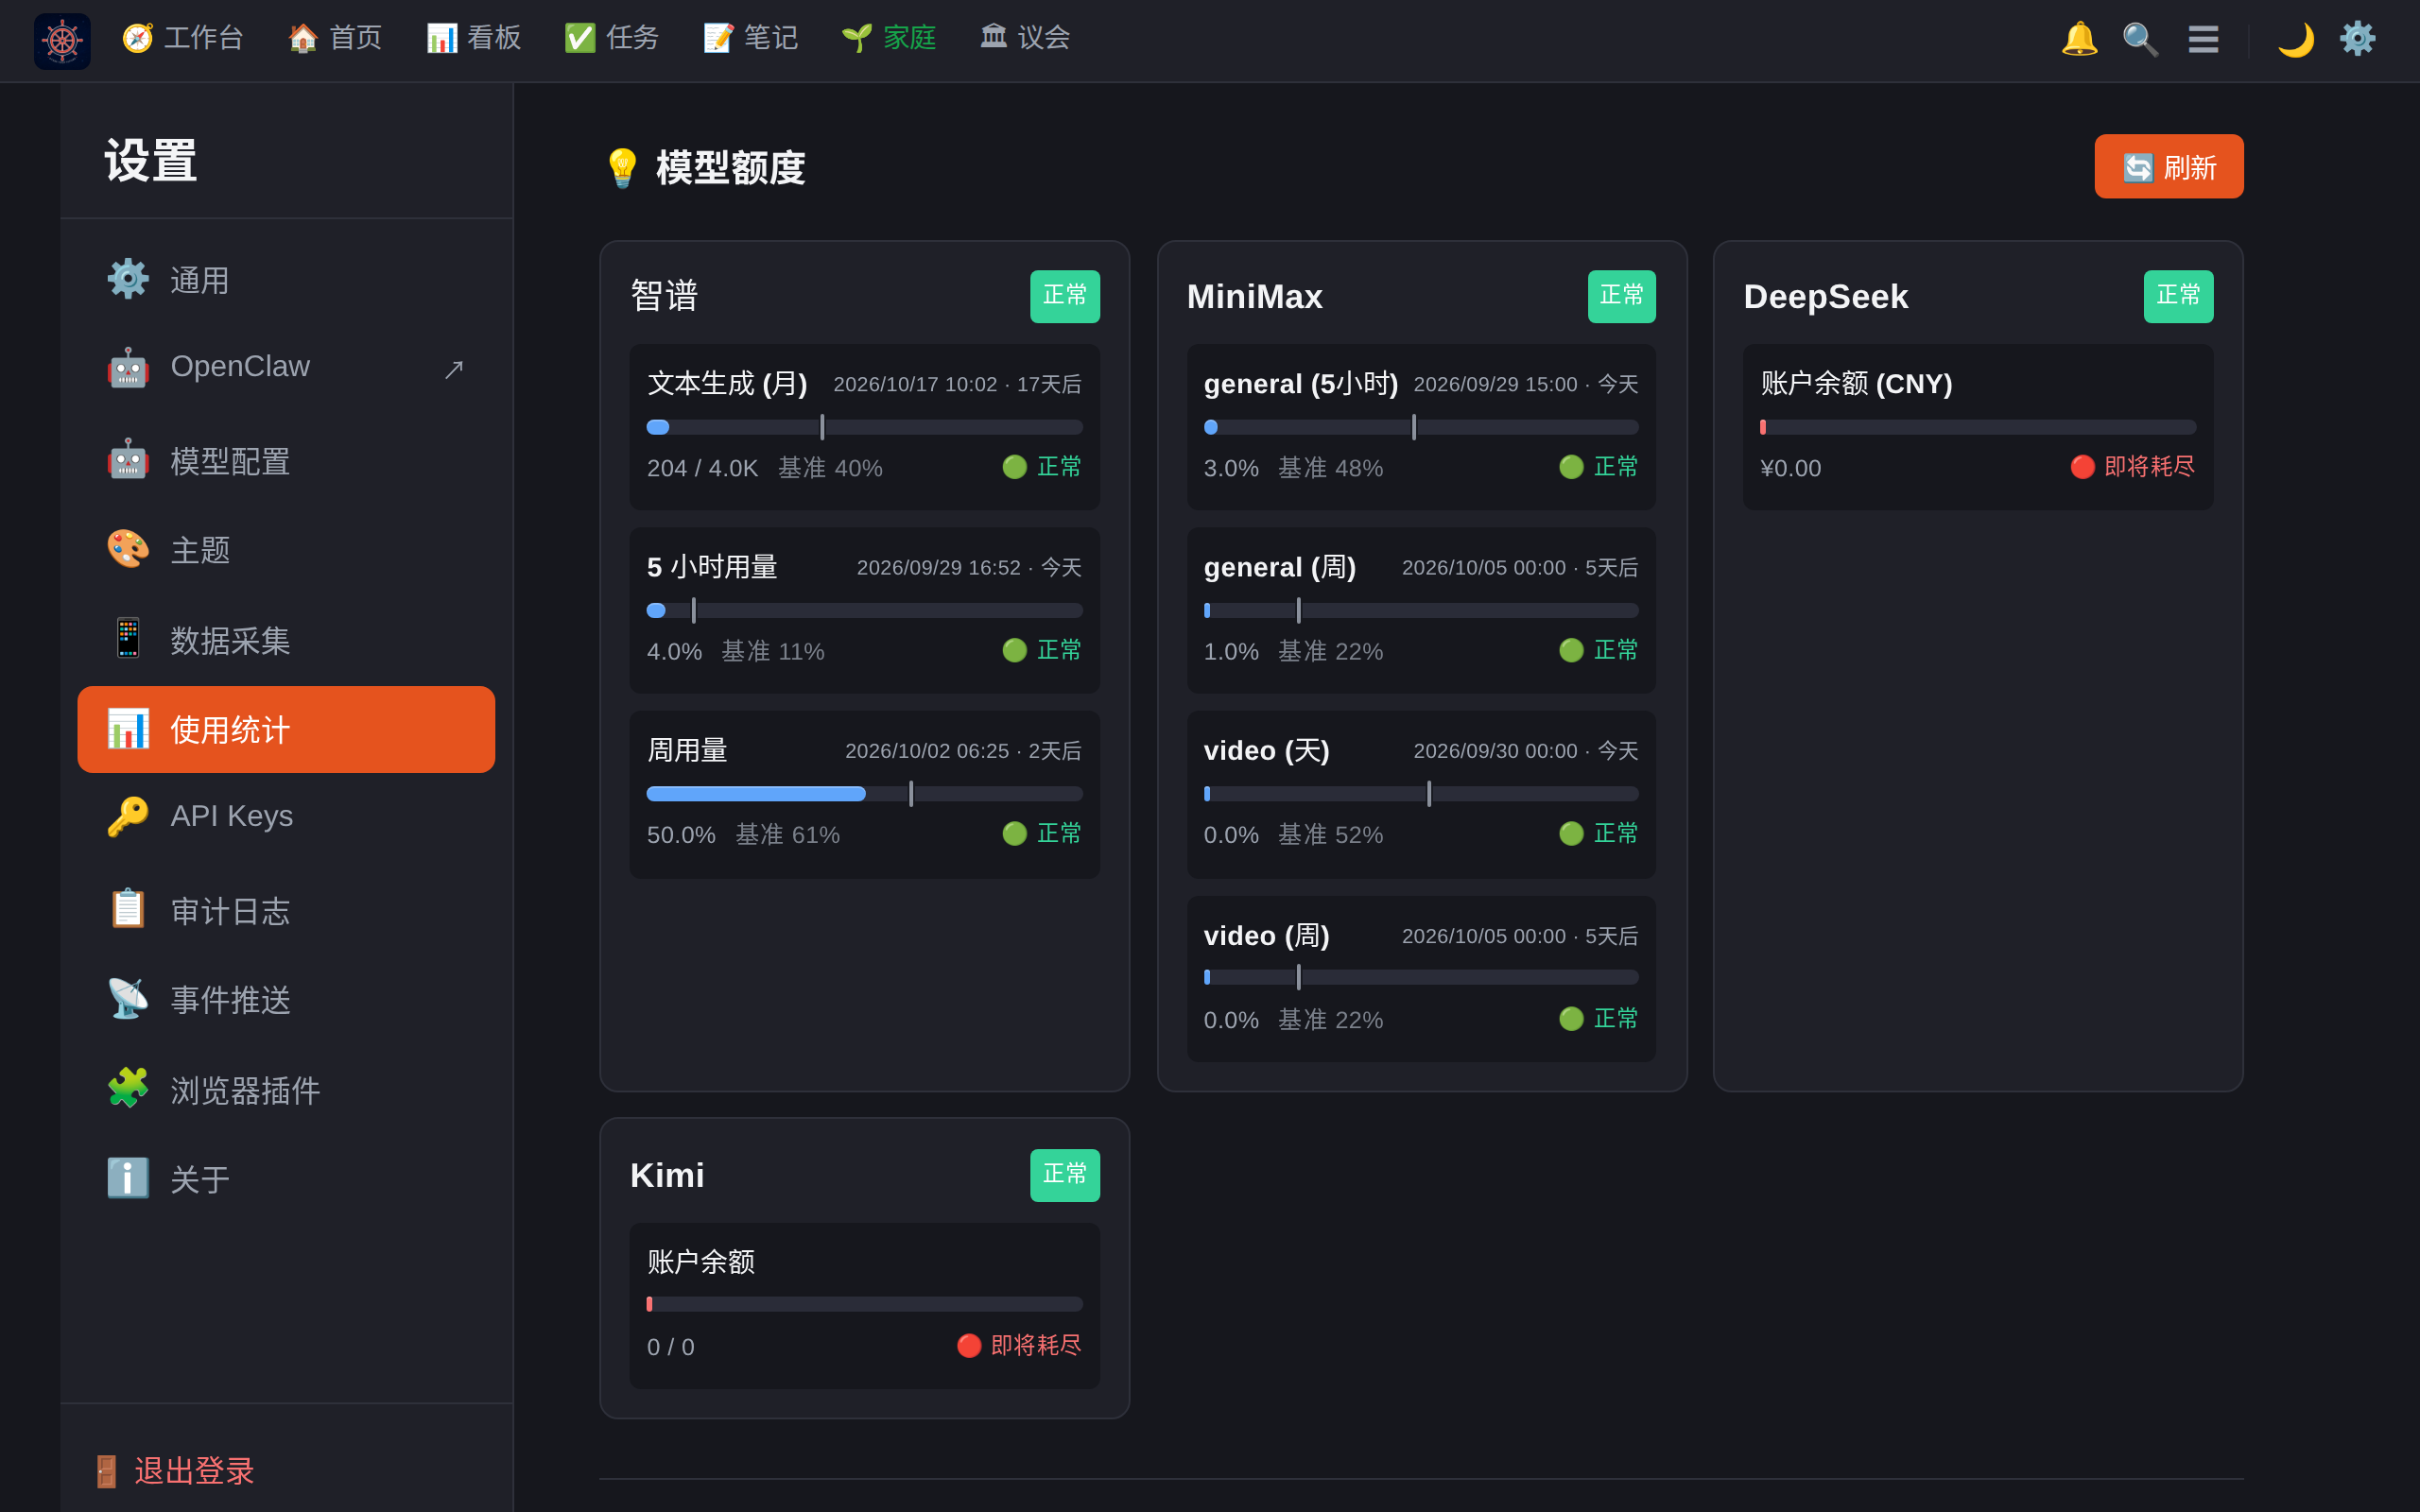
Task: Open 数据采集 settings
Action: pos(286,640)
